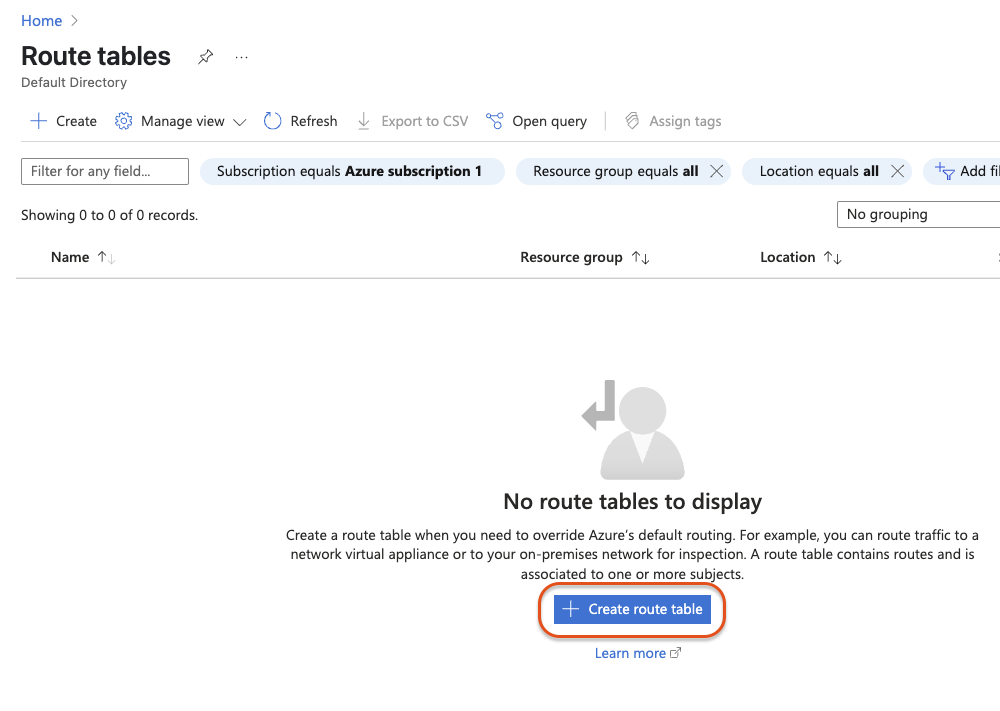Click 'Showing 0 to 0 of 0 records' text
Image resolution: width=1000 pixels, height=711 pixels.
(x=110, y=216)
